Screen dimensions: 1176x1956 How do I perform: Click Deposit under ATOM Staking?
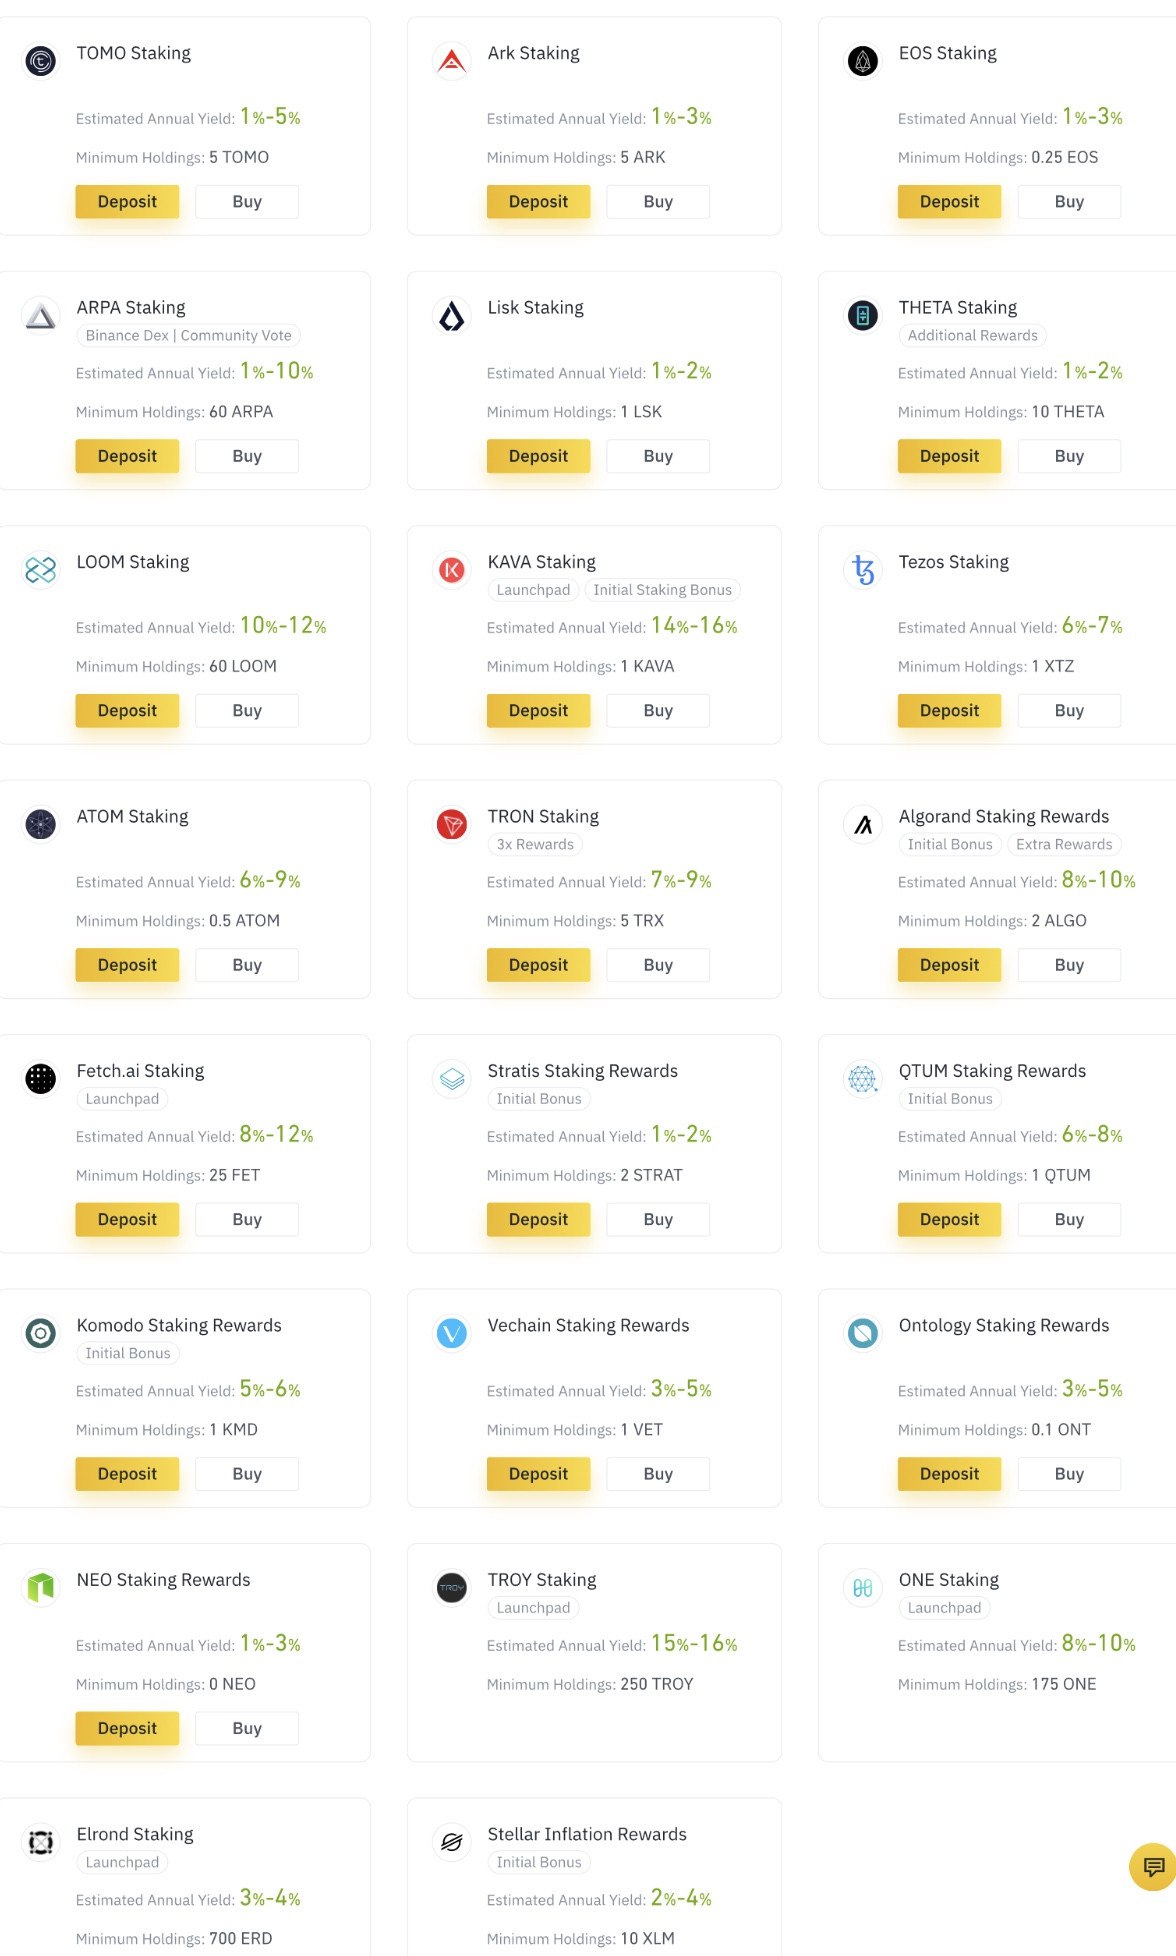pos(127,965)
